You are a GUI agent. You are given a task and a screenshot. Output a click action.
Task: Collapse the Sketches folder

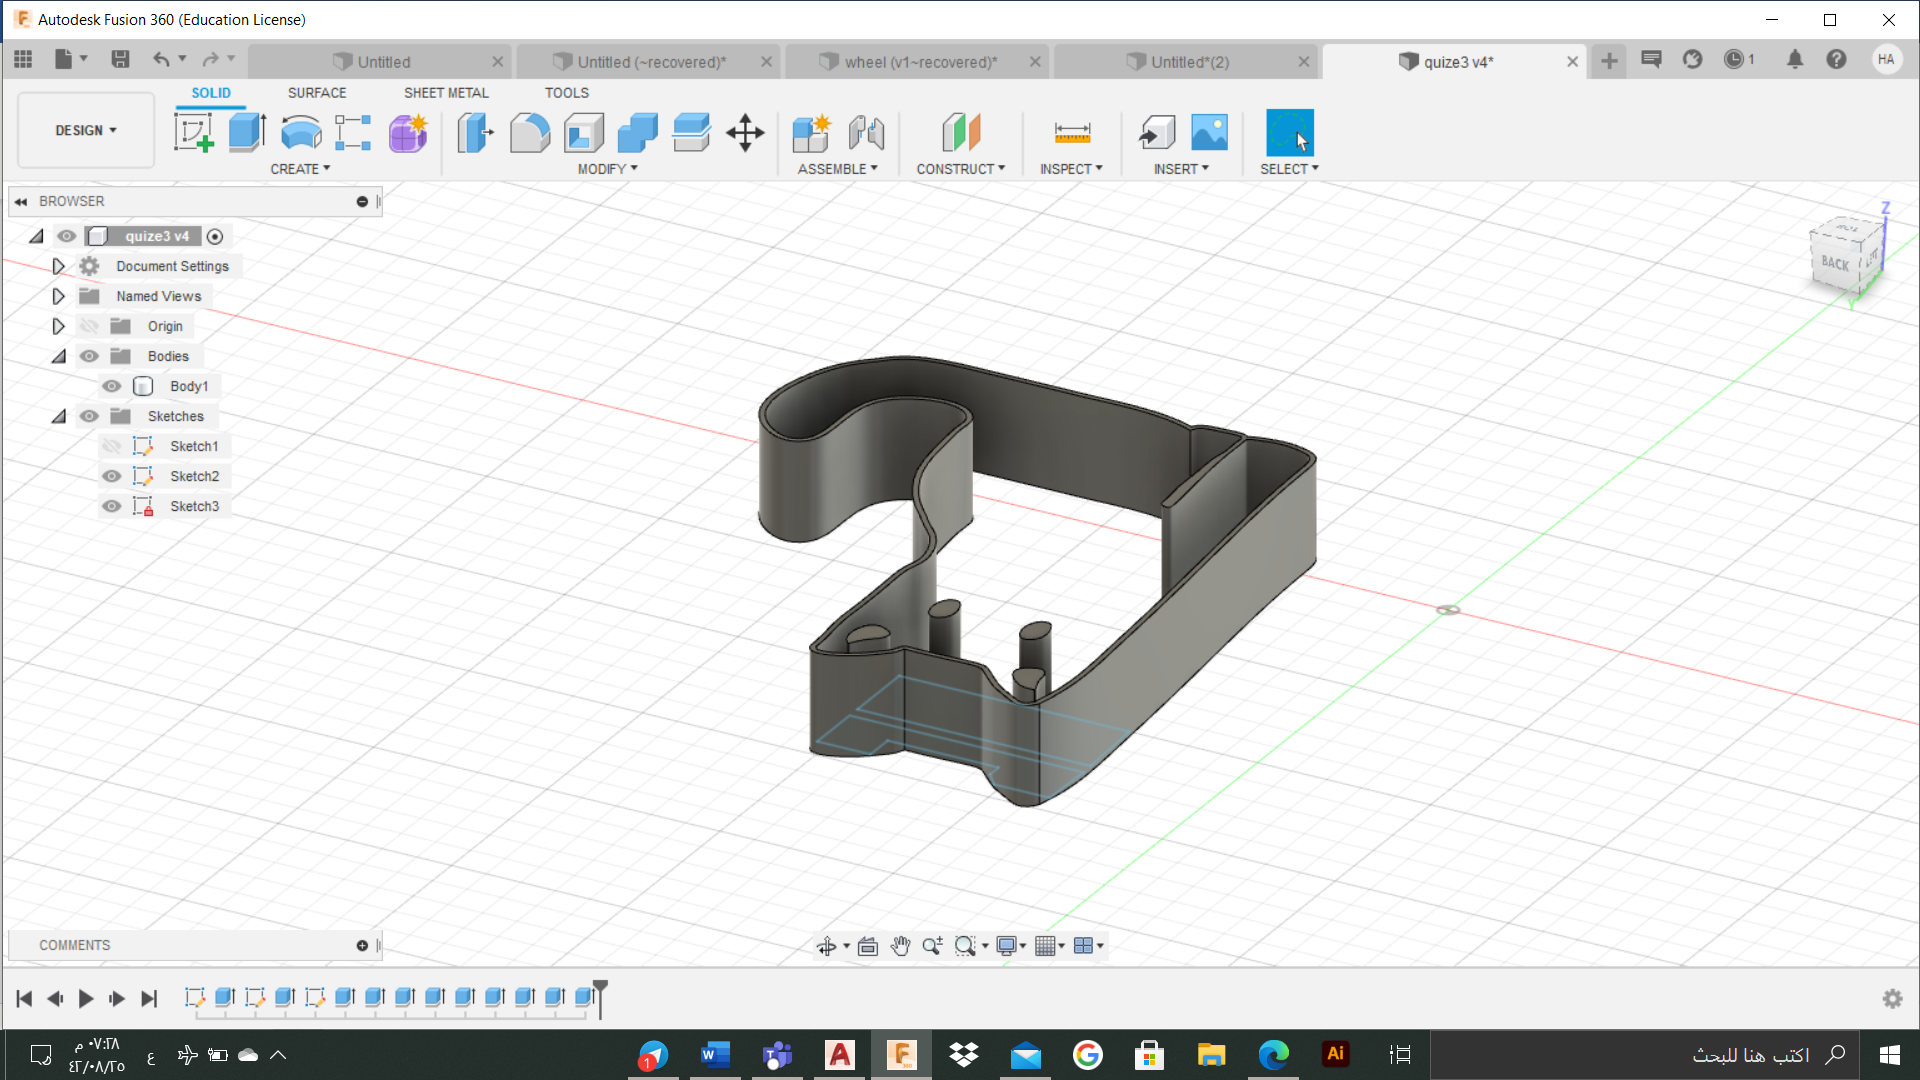coord(58,416)
